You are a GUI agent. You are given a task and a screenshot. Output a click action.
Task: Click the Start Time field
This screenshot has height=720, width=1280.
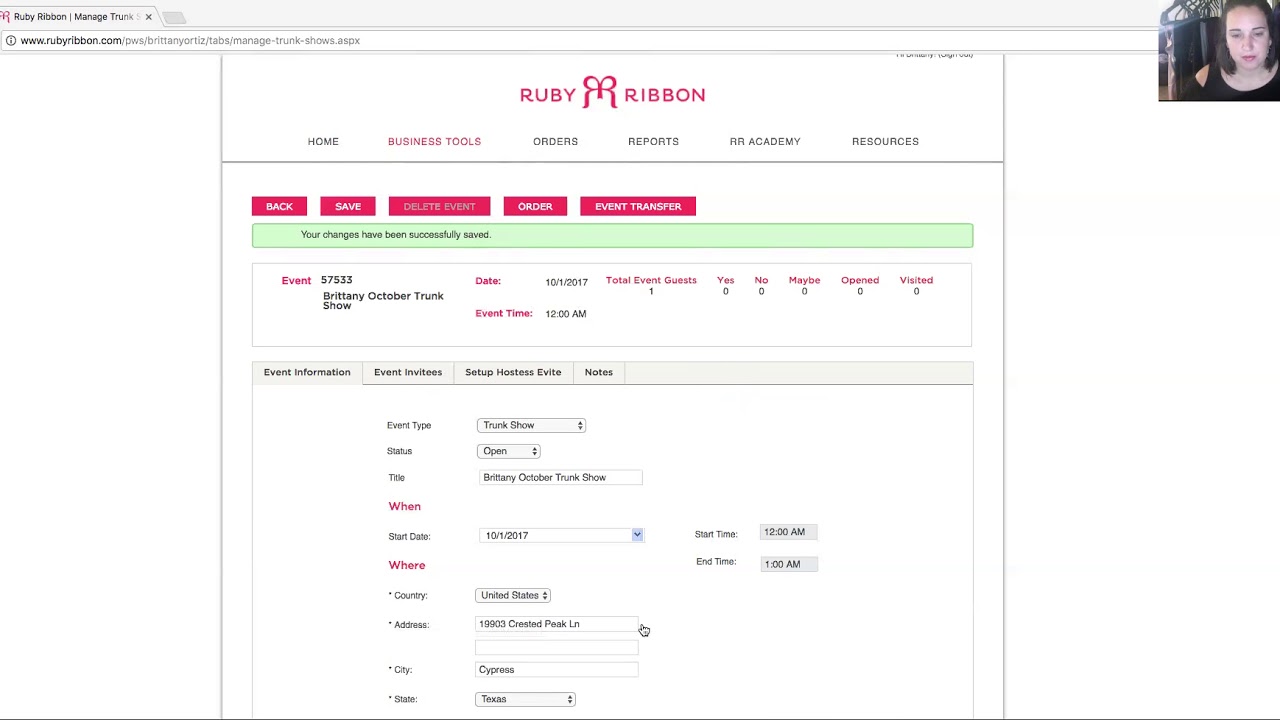[x=788, y=532]
